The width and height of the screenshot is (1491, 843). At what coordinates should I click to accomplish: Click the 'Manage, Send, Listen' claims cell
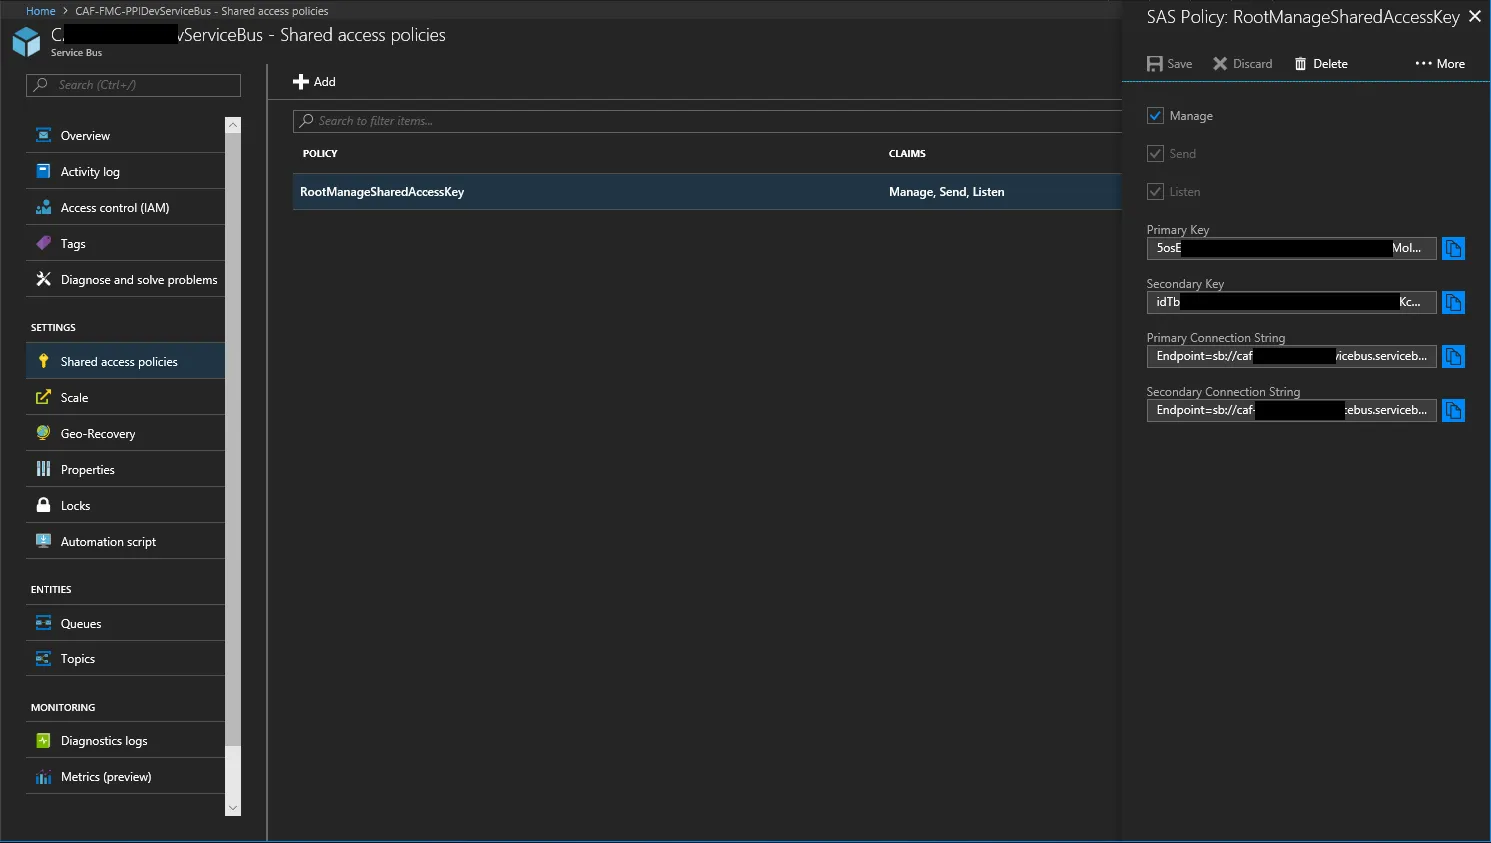pyautogui.click(x=947, y=192)
